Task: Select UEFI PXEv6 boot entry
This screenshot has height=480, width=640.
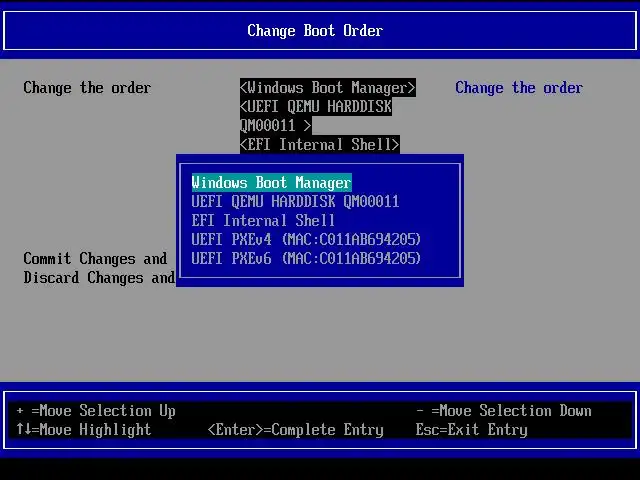Action: click(306, 258)
